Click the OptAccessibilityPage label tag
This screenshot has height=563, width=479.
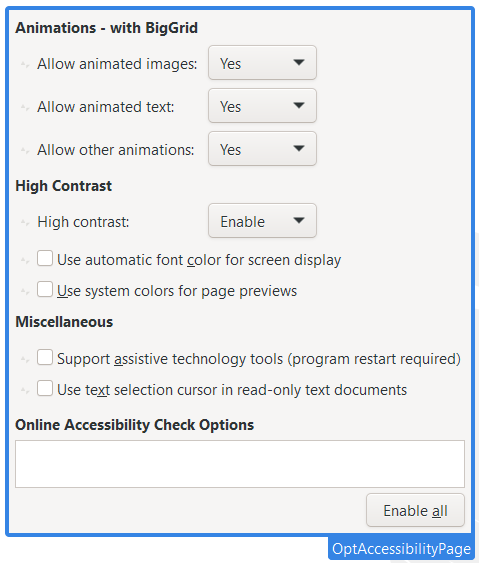401,549
